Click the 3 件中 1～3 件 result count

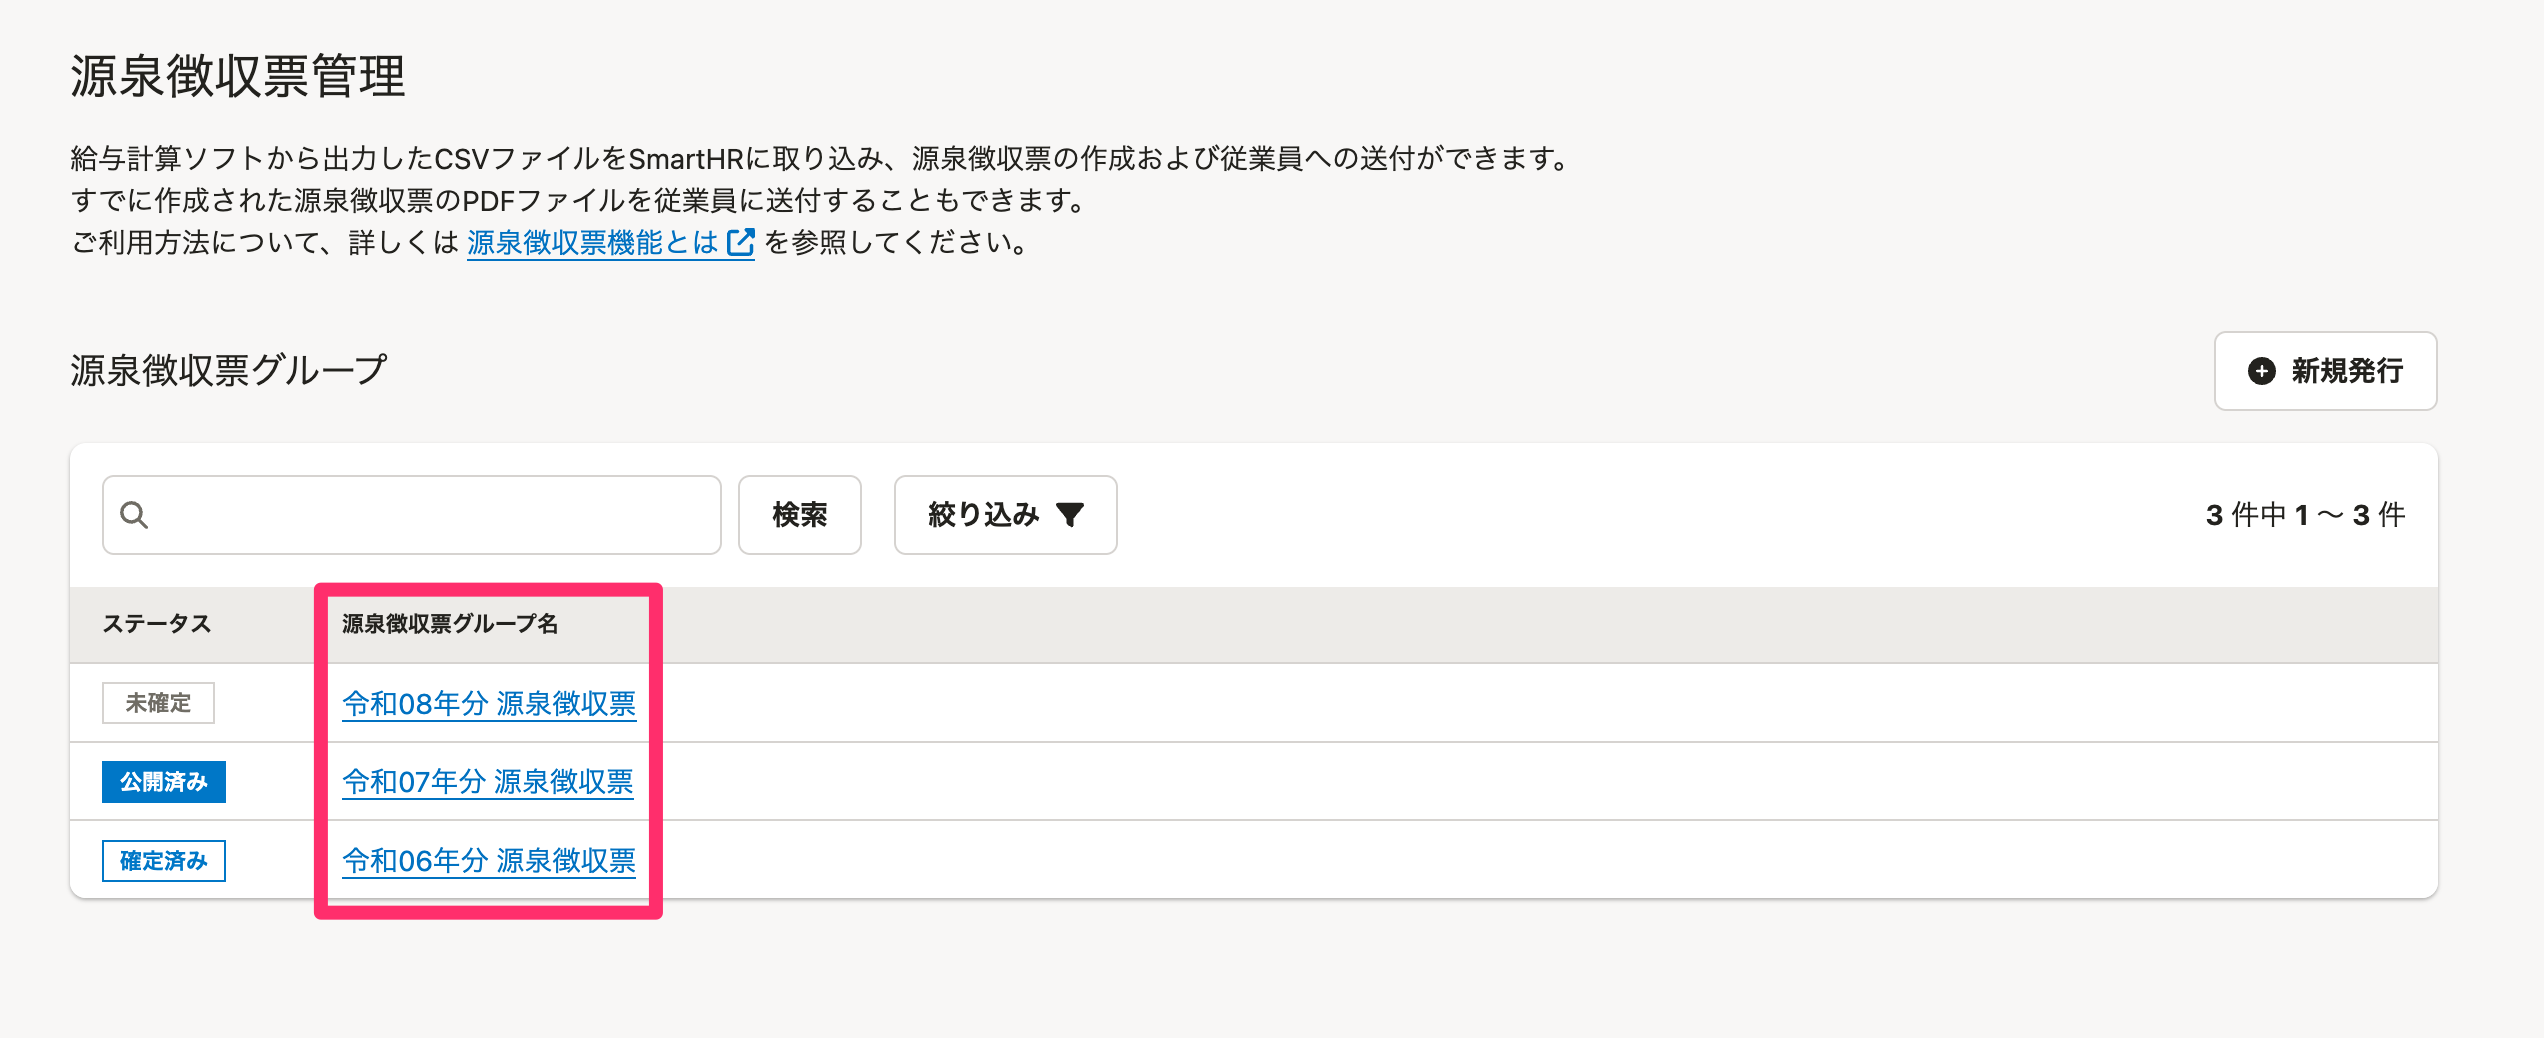coord(2305,515)
